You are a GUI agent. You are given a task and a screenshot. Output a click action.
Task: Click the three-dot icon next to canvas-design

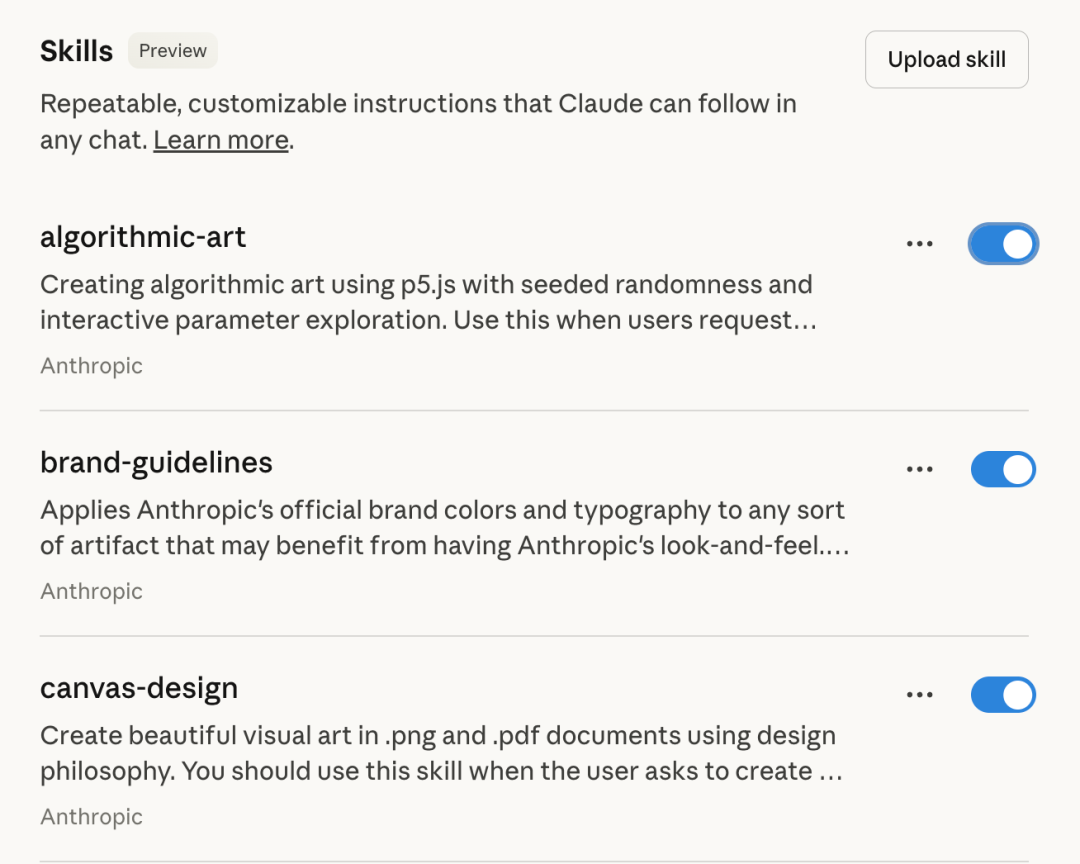pos(919,694)
